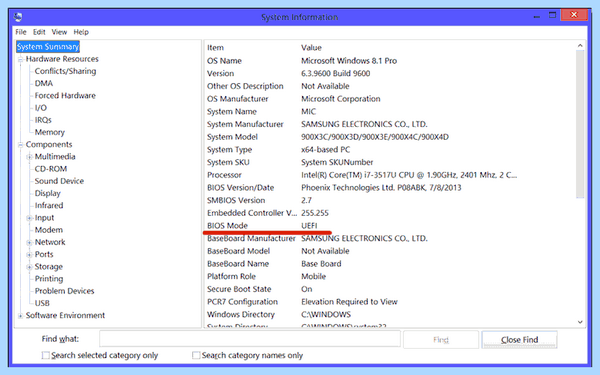Open the File menu
The width and height of the screenshot is (600, 375).
click(x=21, y=32)
